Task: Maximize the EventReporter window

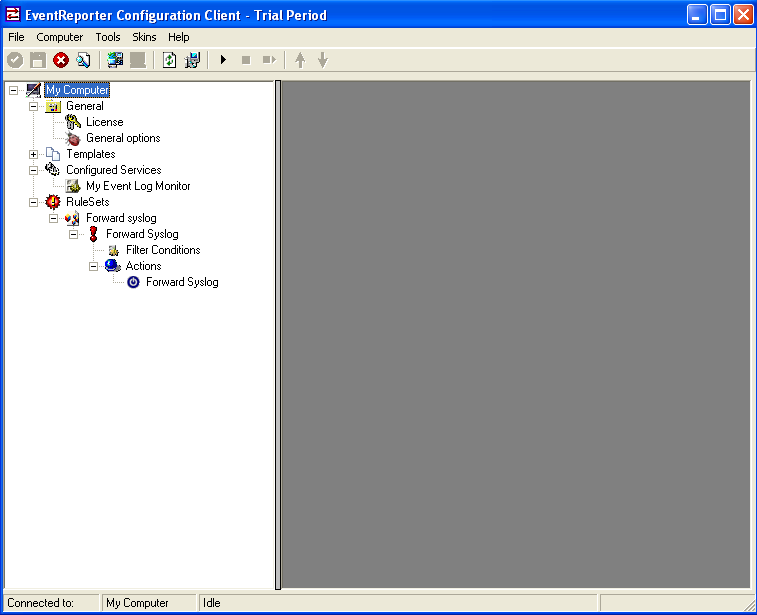Action: click(720, 15)
